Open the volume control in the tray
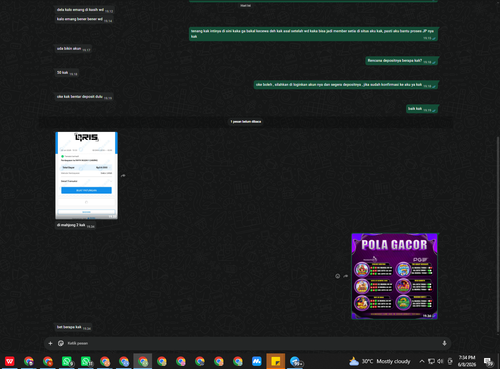Viewport: 500px width, 369px height. [x=440, y=361]
